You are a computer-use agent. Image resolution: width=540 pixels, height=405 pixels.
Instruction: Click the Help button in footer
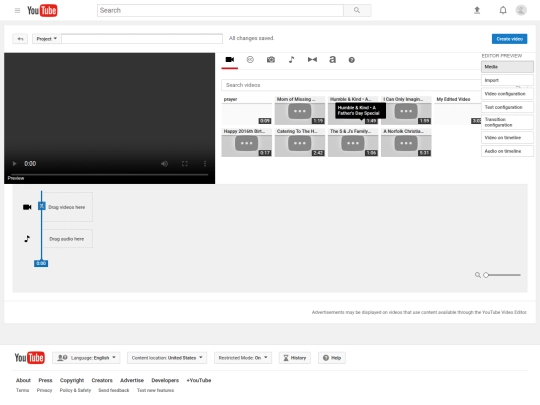click(x=332, y=358)
